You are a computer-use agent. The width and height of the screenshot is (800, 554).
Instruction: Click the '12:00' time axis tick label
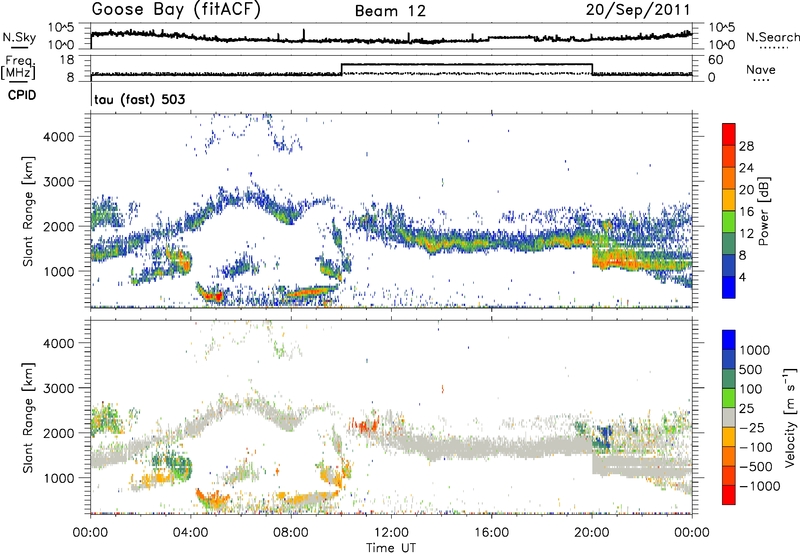(391, 533)
